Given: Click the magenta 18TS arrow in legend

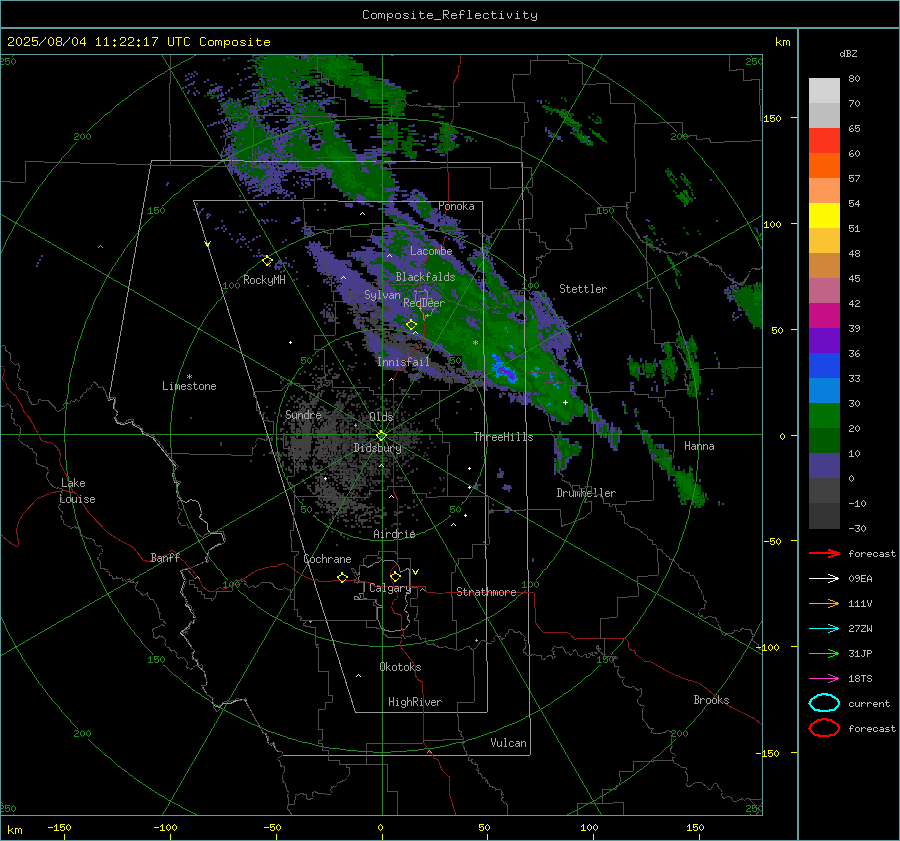Looking at the screenshot, I should (x=824, y=679).
